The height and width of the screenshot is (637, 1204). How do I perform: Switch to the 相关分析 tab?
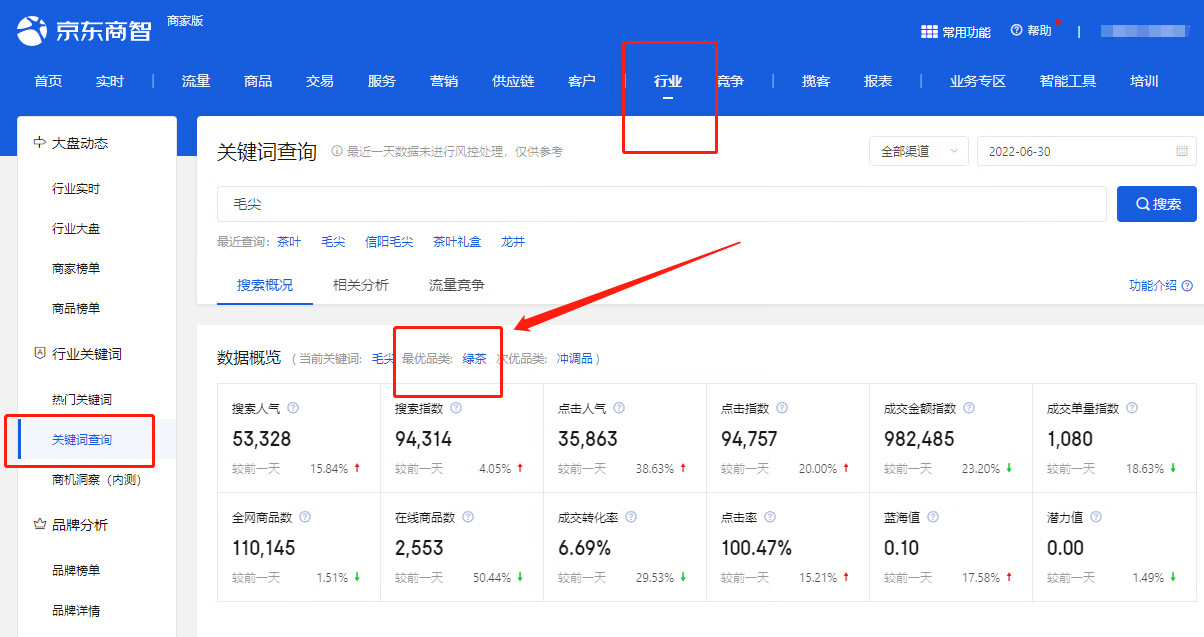pyautogui.click(x=361, y=285)
